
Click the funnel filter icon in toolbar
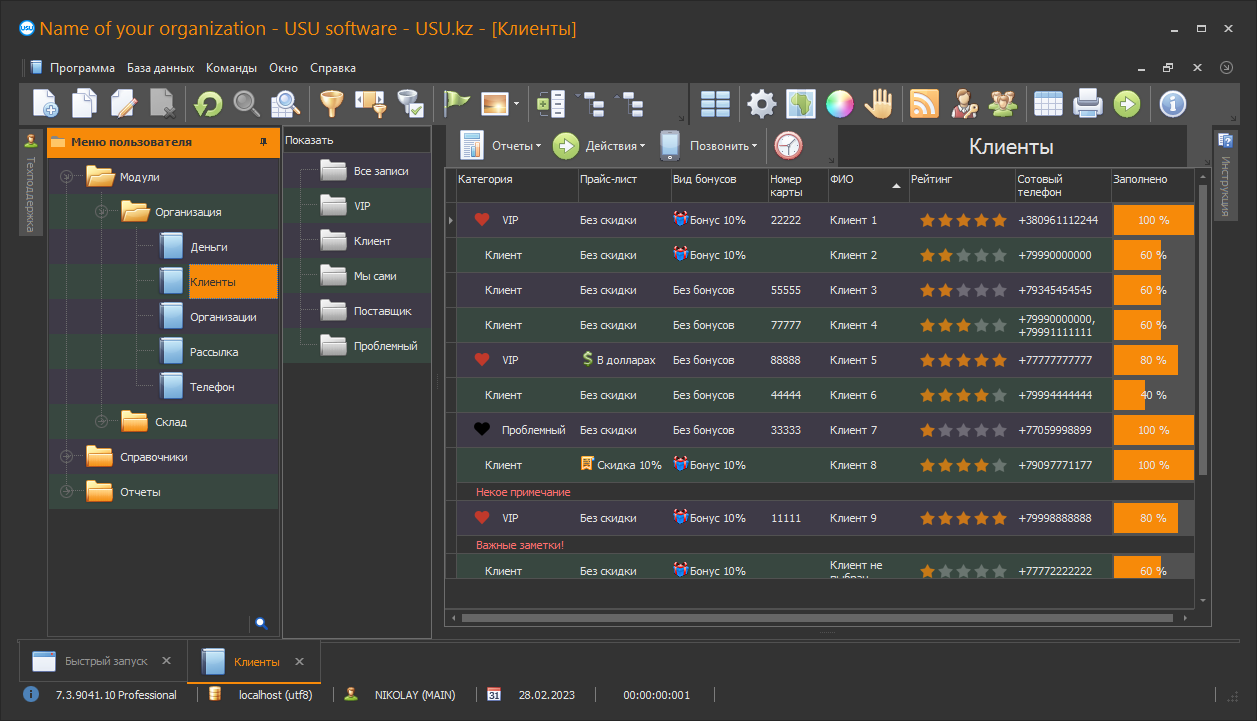(x=331, y=103)
